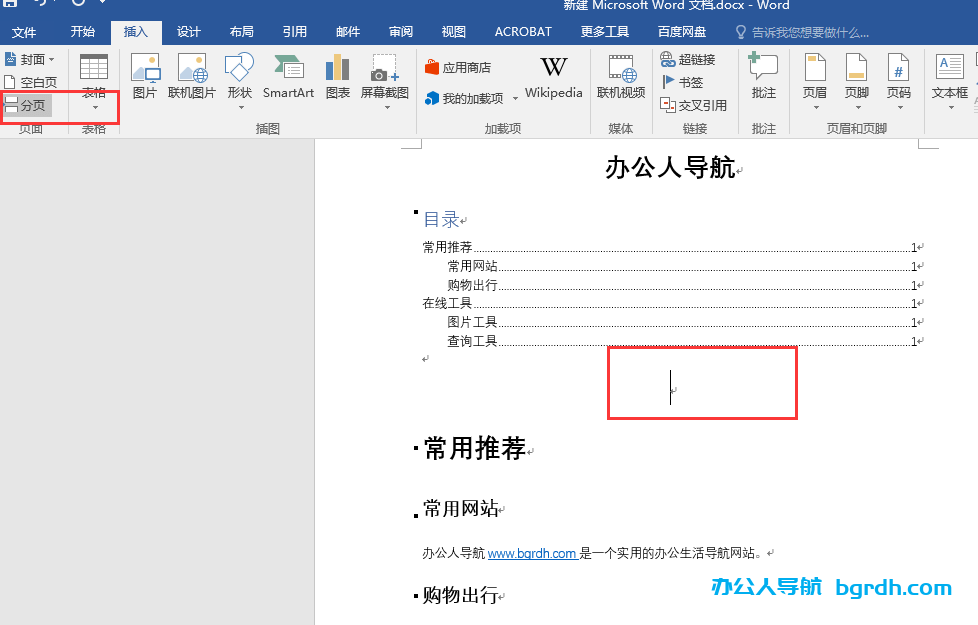Insert a picture using 图片 icon
The width and height of the screenshot is (978, 625).
[x=145, y=80]
